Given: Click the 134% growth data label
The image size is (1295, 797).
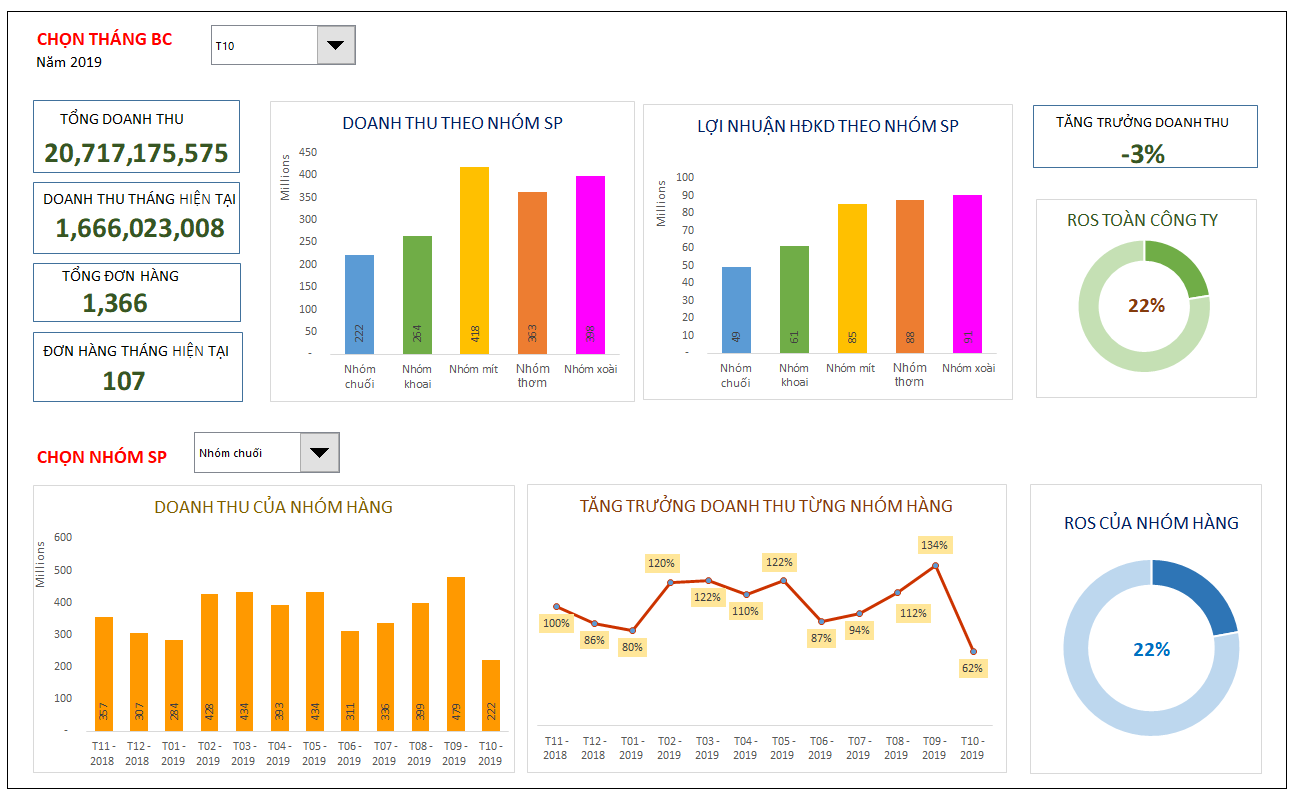Looking at the screenshot, I should coord(934,545).
